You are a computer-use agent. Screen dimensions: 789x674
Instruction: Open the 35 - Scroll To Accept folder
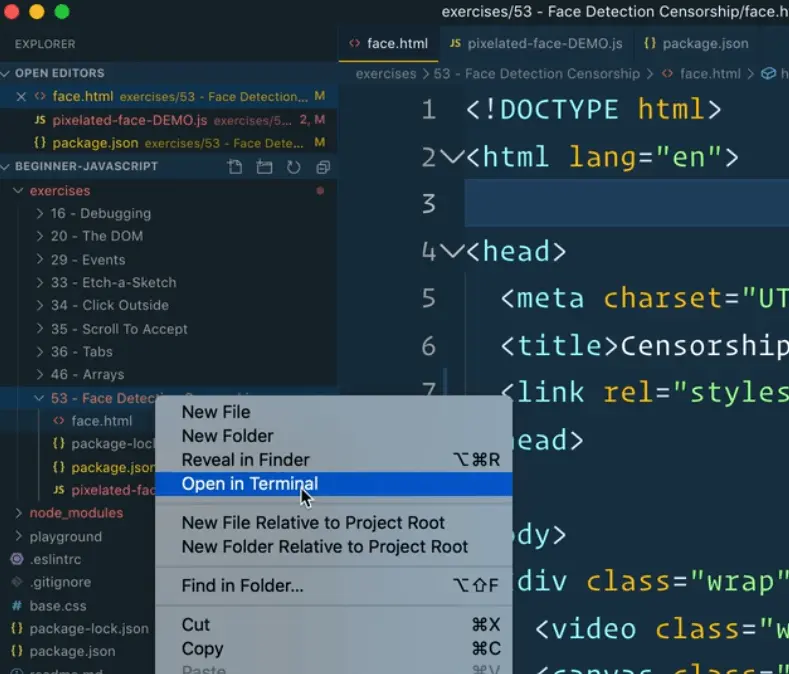click(x=118, y=329)
